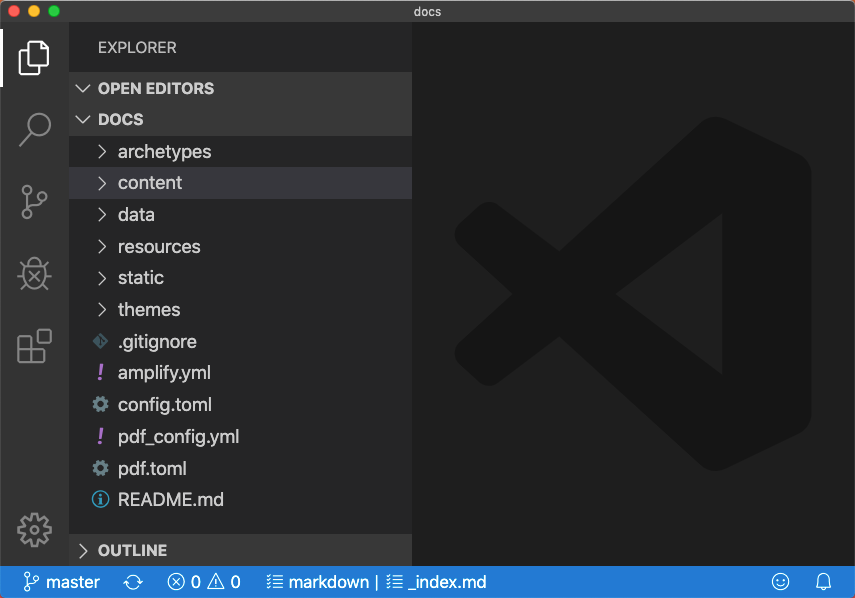Open the Explorer view in activity bar
This screenshot has width=855, height=598.
coord(34,57)
